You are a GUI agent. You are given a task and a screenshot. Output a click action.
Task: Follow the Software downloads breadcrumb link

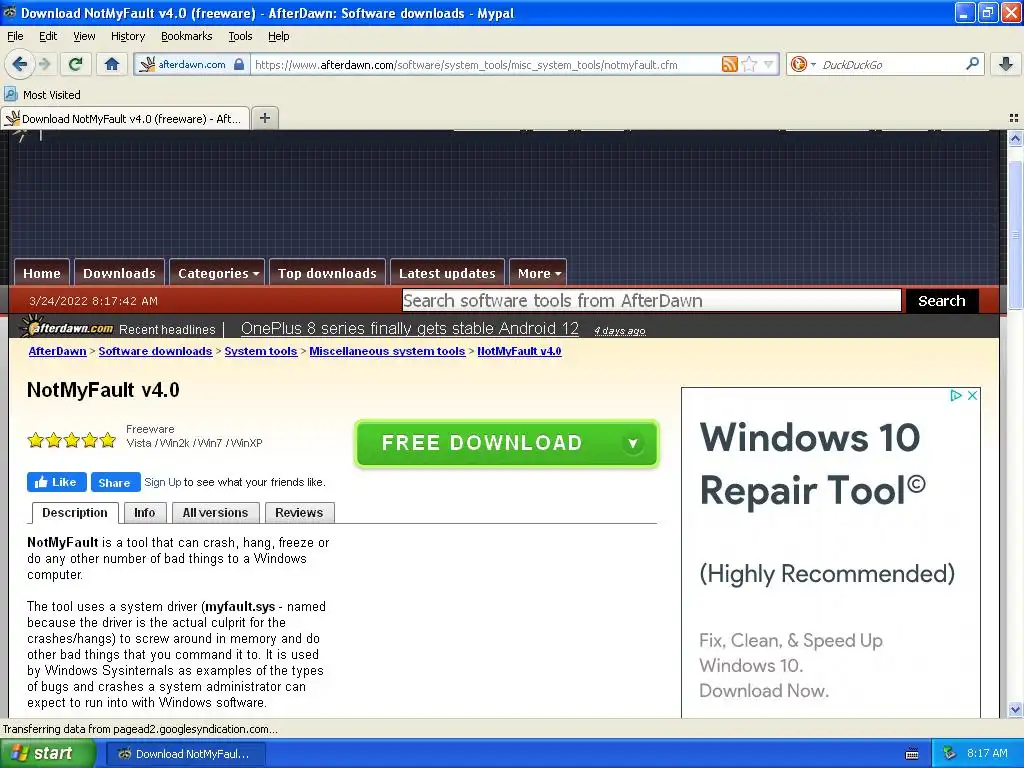(155, 351)
